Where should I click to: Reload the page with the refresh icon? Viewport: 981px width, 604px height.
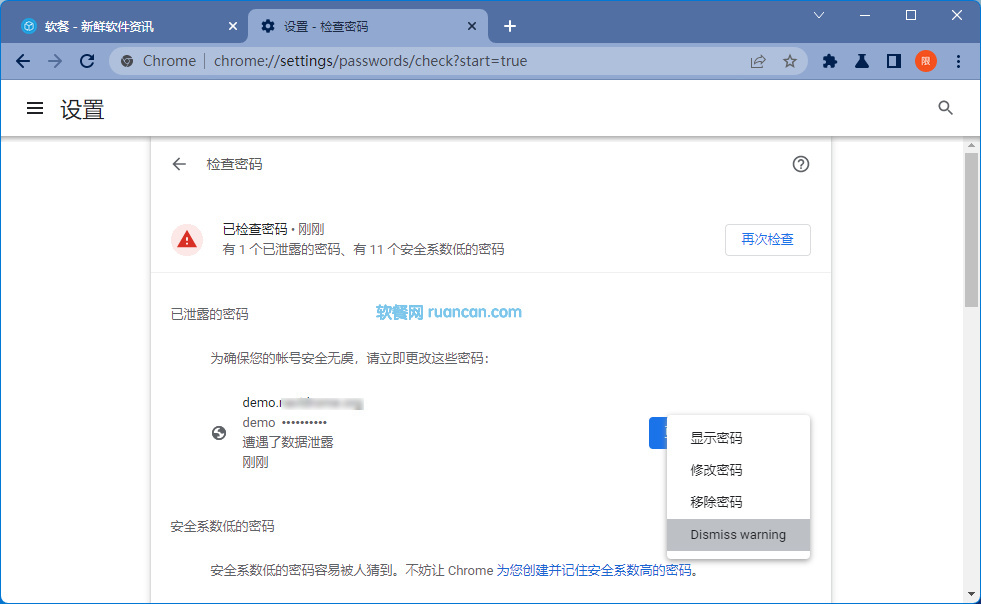click(x=87, y=61)
